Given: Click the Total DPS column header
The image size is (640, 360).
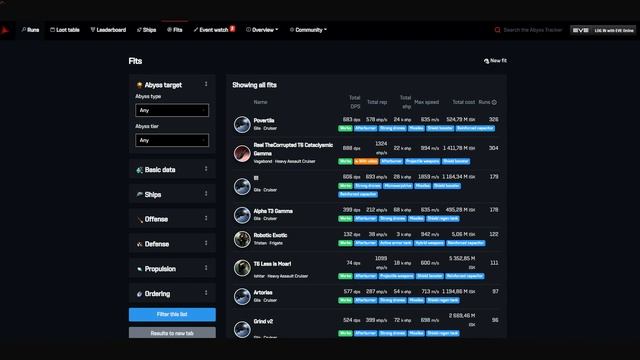Looking at the screenshot, I should click(355, 102).
